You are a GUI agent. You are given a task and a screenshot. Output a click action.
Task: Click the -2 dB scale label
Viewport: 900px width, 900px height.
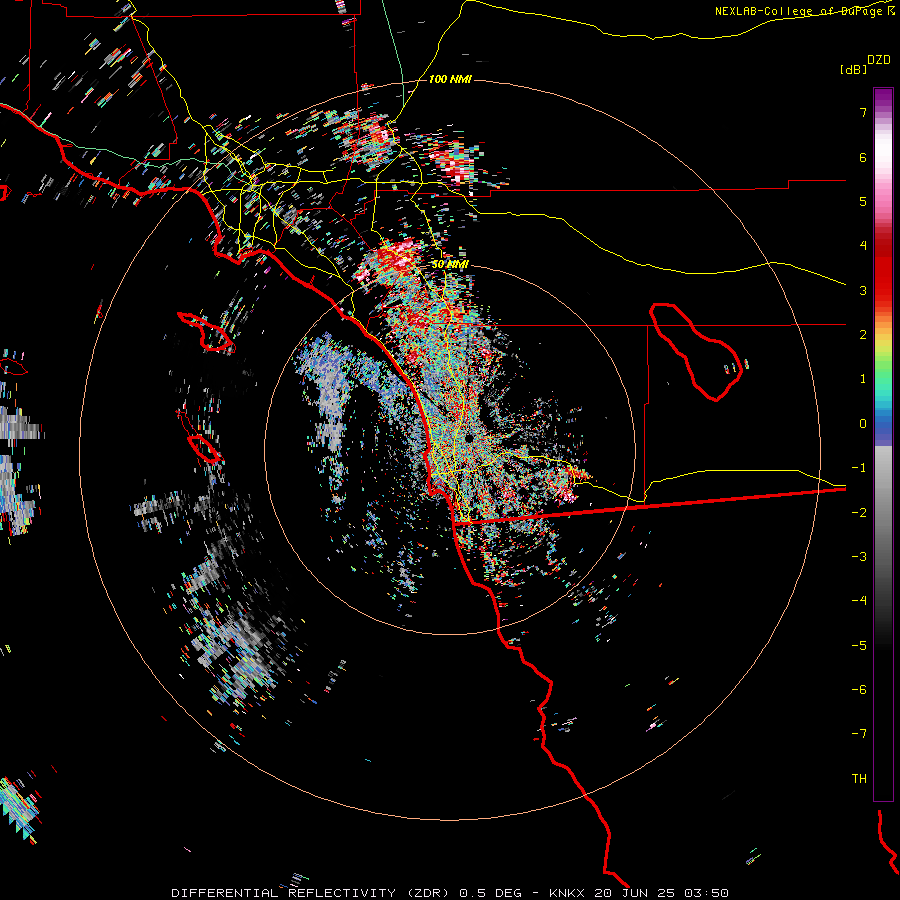pyautogui.click(x=859, y=513)
